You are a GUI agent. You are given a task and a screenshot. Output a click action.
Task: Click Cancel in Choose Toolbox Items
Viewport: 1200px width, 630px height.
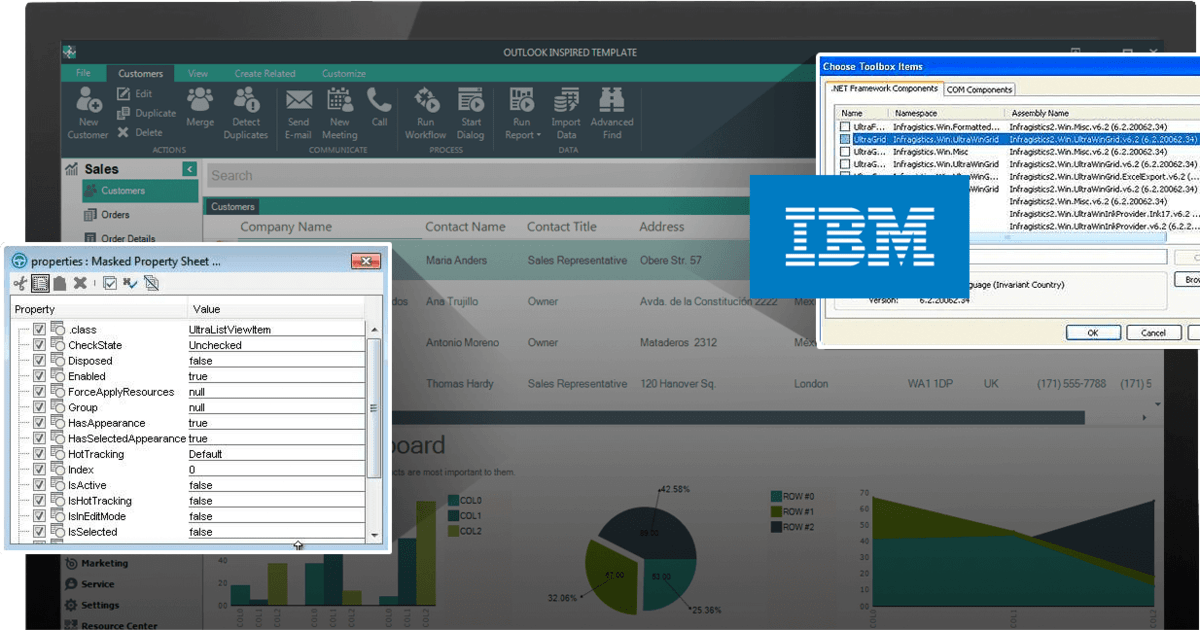[x=1153, y=332]
